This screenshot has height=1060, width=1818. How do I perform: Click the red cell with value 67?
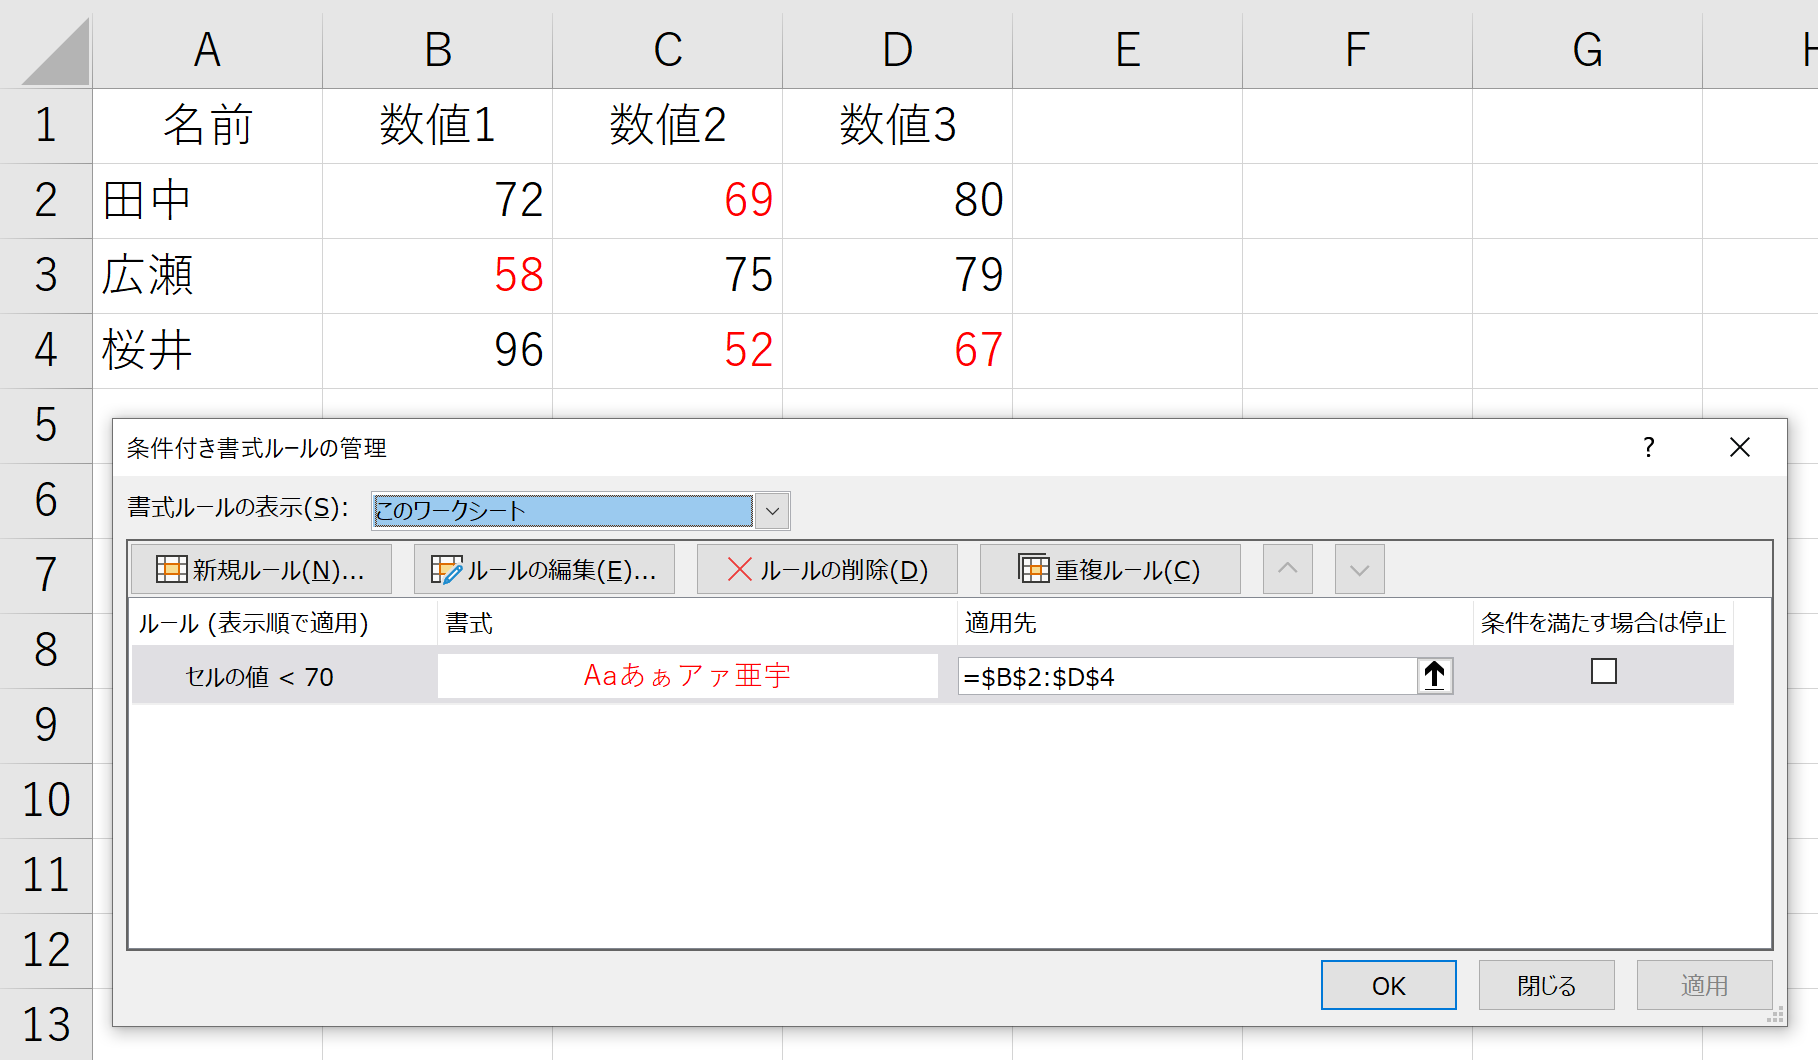tap(898, 351)
